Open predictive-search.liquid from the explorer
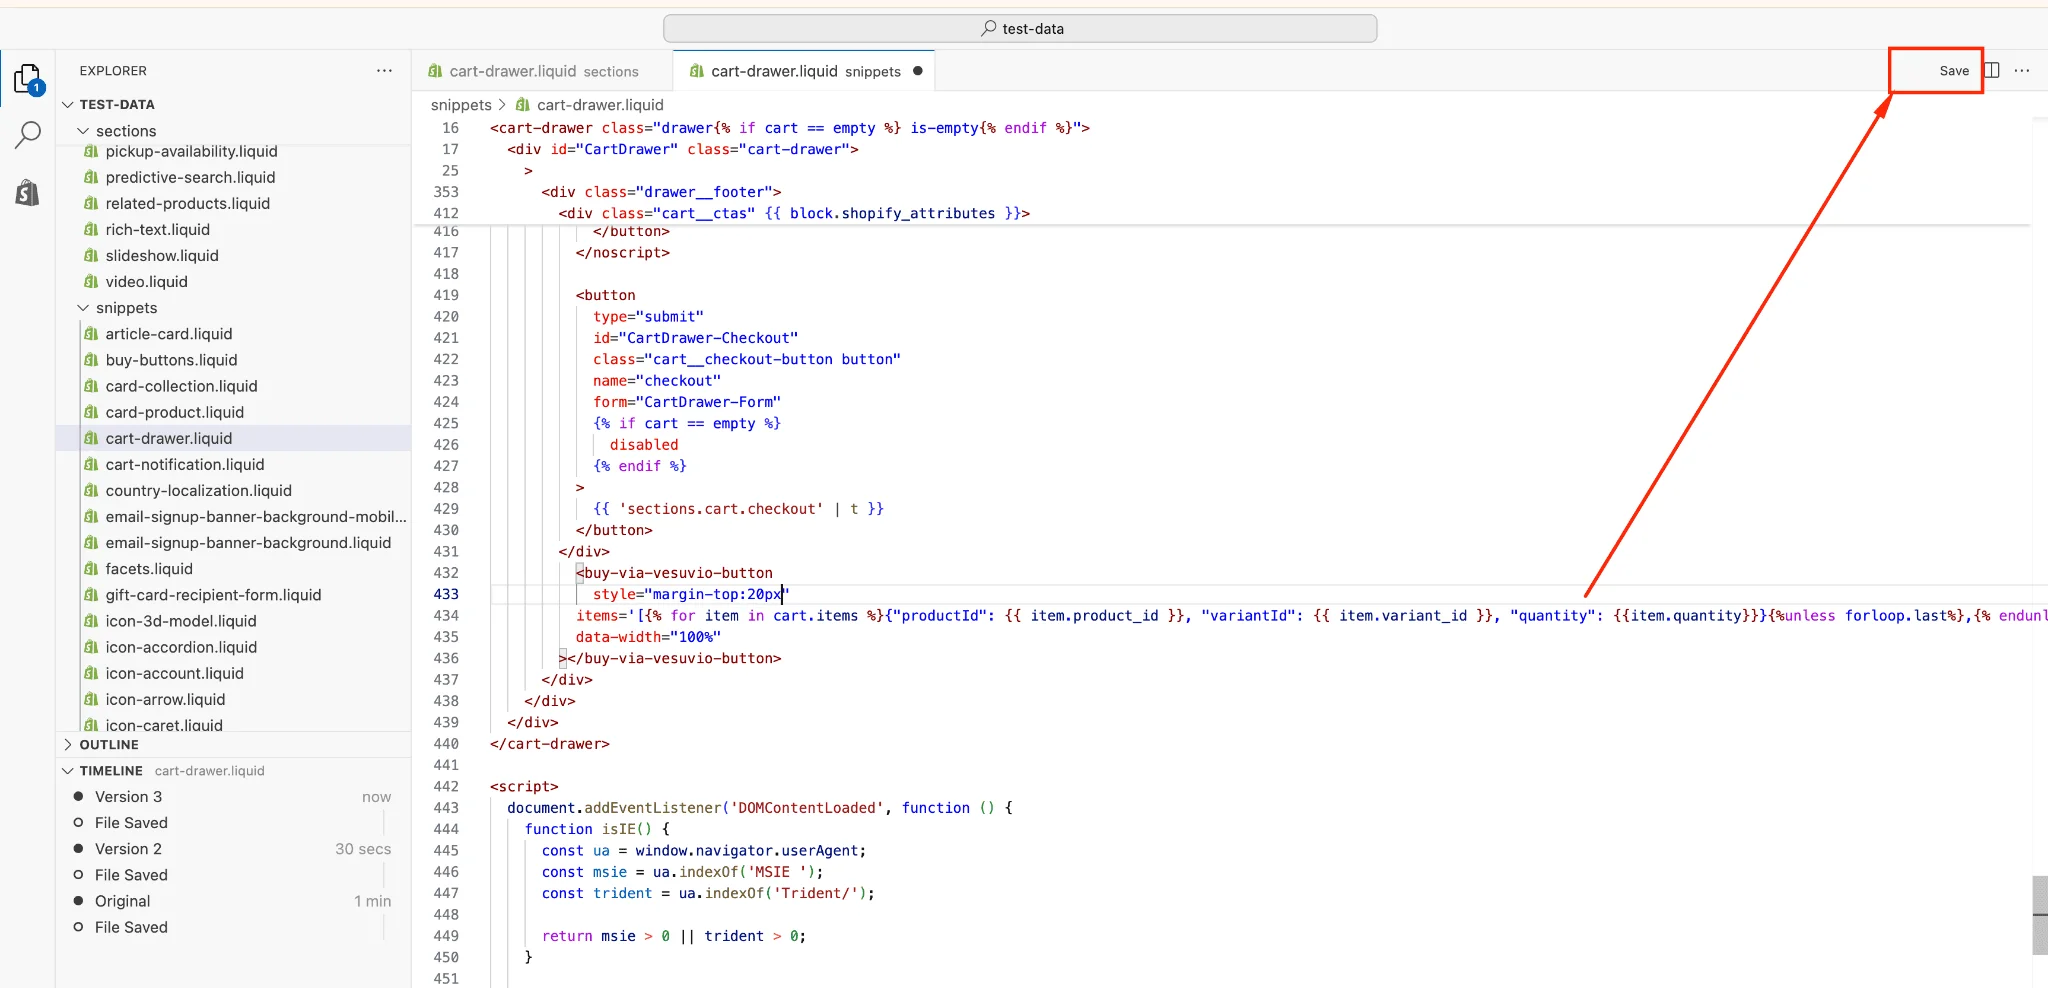 click(190, 177)
